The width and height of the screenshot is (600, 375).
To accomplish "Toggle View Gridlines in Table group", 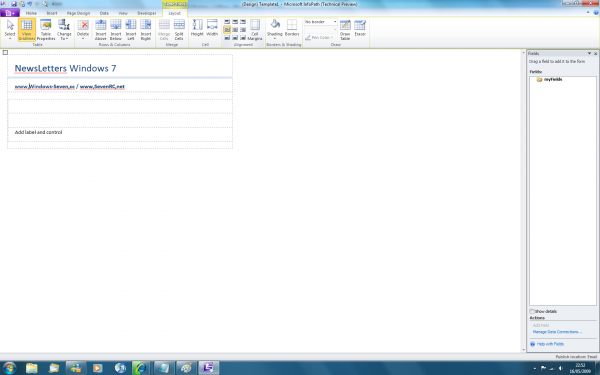I will 26,29.
